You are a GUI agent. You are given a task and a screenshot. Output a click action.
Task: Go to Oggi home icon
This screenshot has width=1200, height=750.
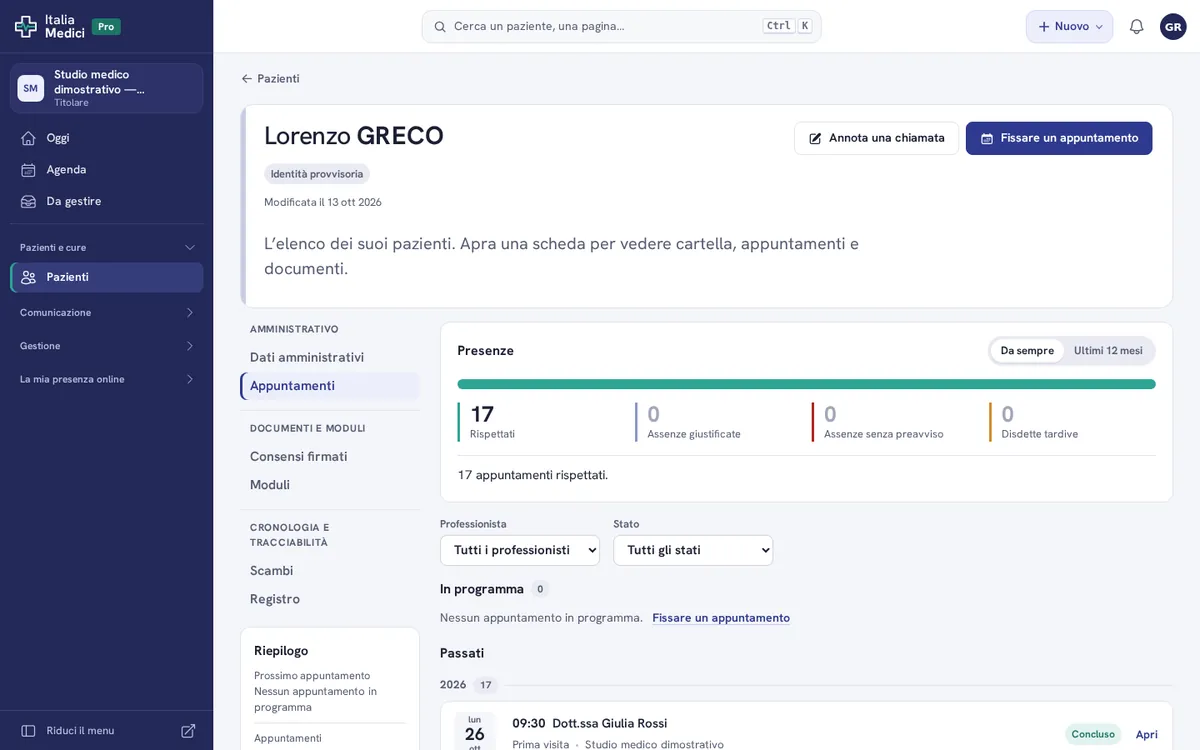click(28, 138)
